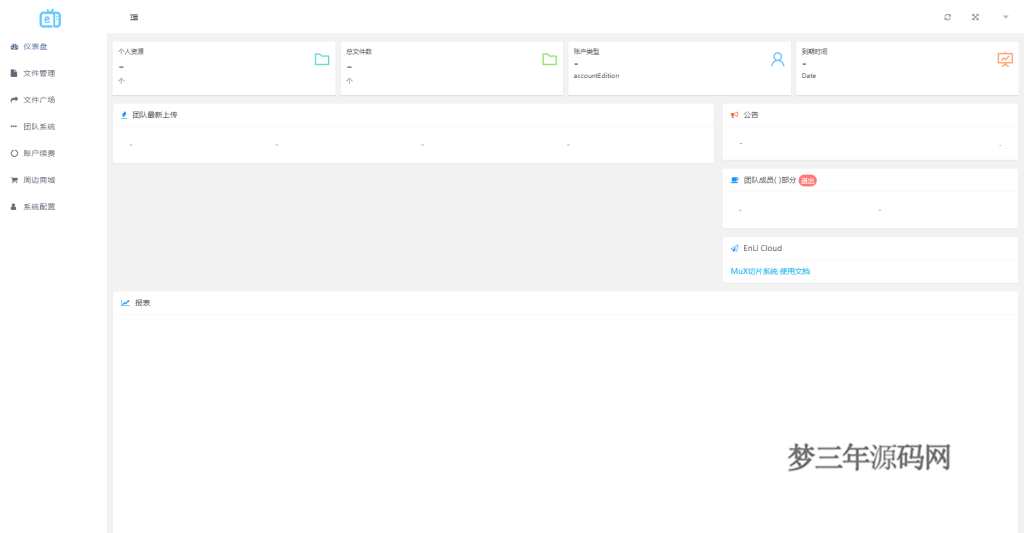Click the user icon in 账户类型 card
1024x533 pixels.
[777, 59]
